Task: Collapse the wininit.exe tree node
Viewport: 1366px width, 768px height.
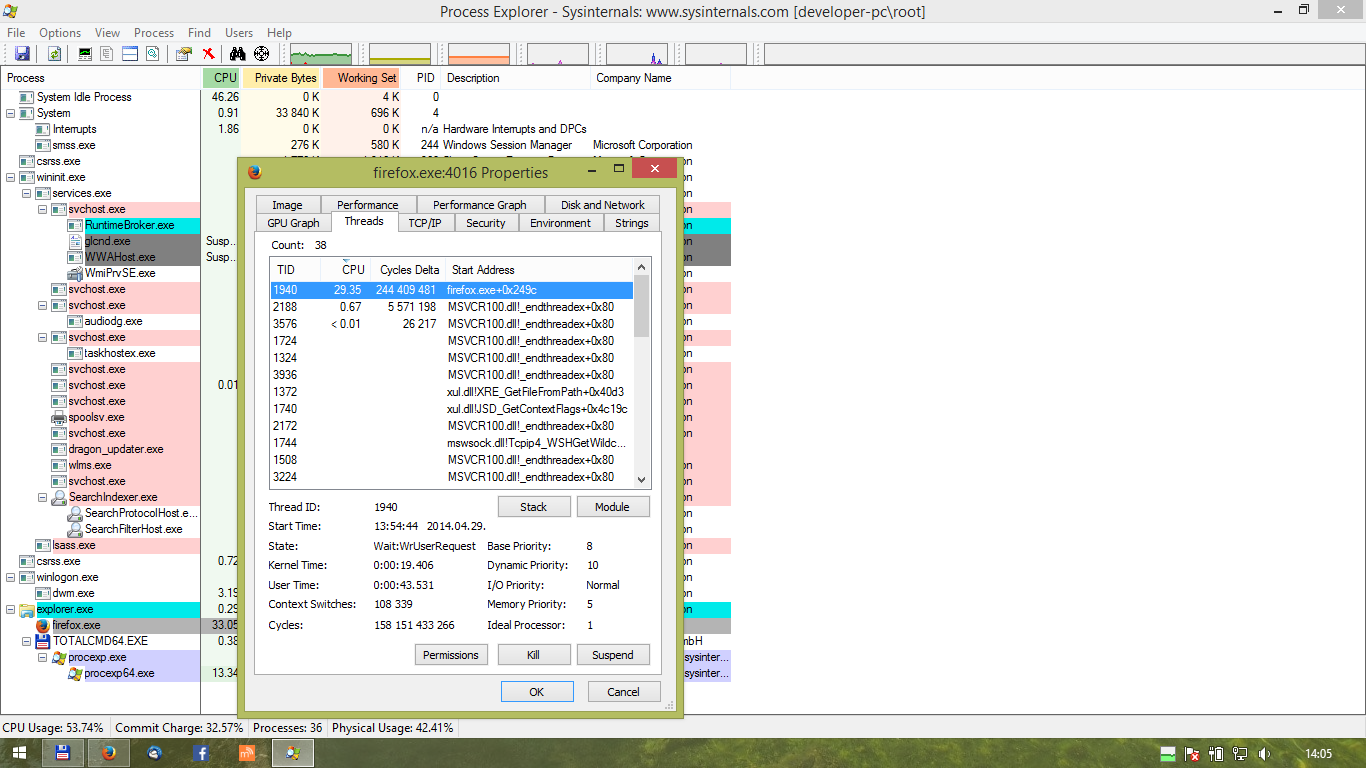Action: [11, 177]
